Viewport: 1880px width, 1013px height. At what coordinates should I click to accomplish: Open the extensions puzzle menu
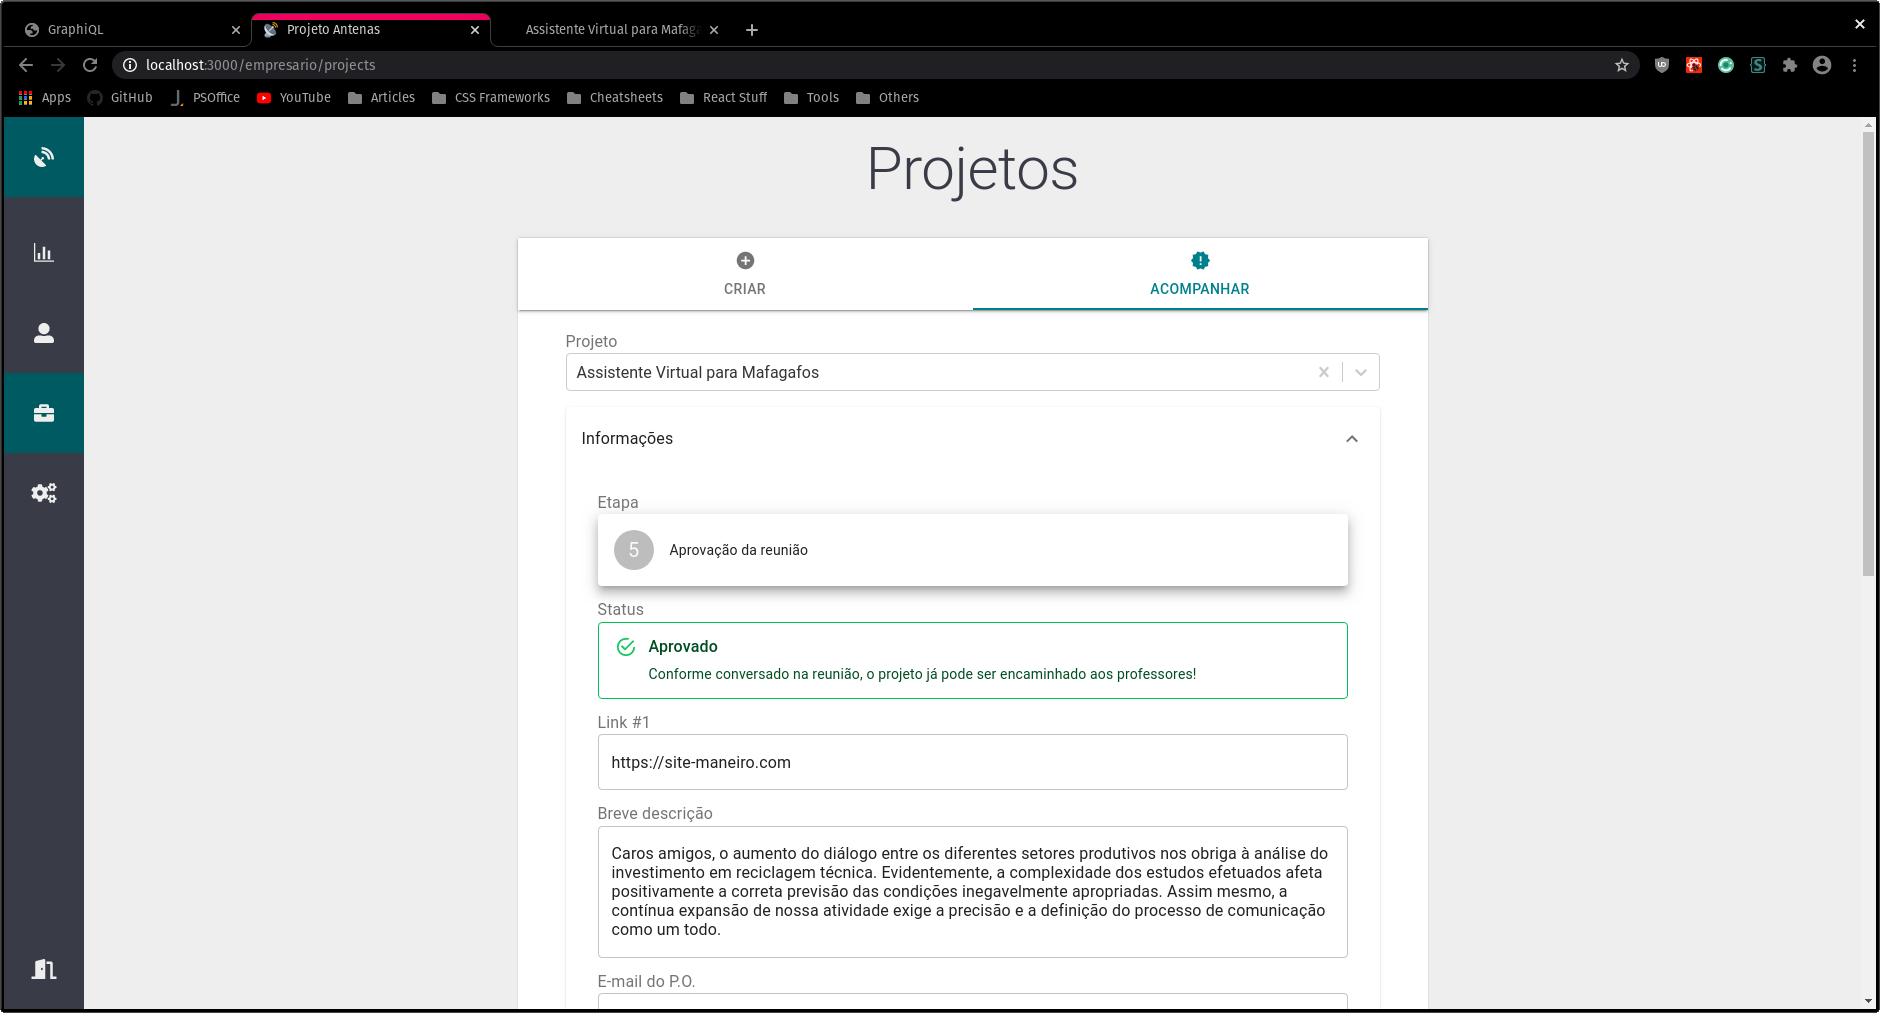pyautogui.click(x=1790, y=65)
